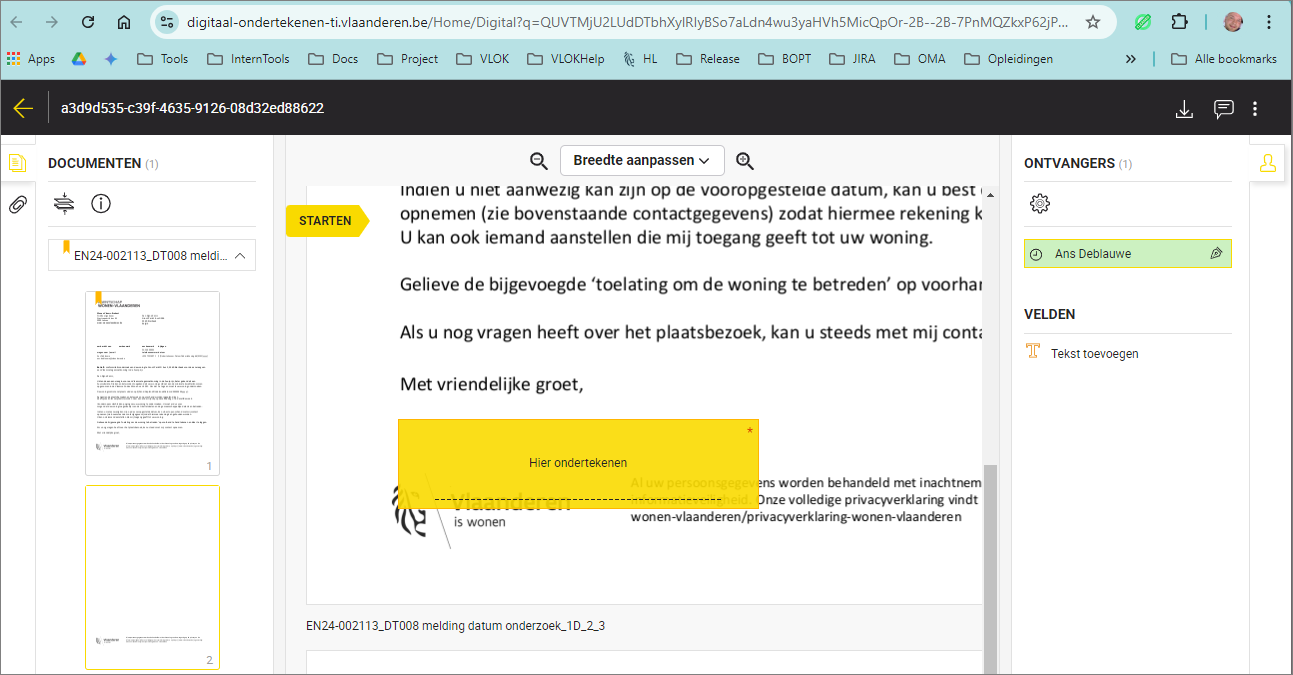Toggle the recipients panel person icon

(1268, 163)
